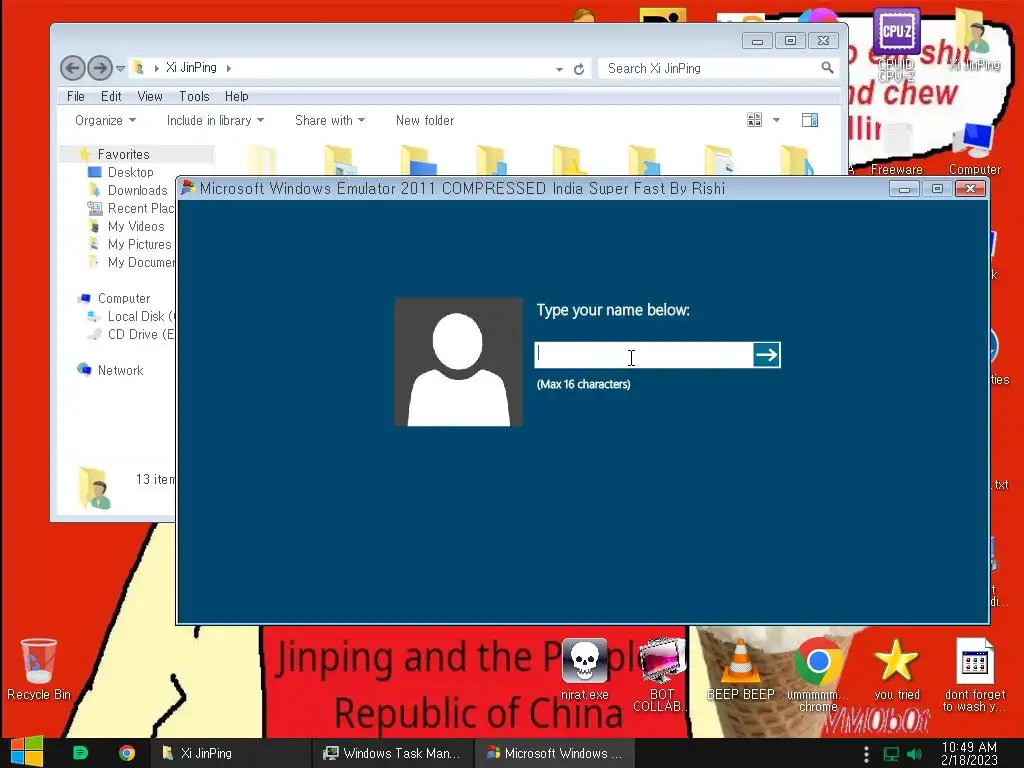Refresh the Xi JinPing folder view

pyautogui.click(x=579, y=69)
